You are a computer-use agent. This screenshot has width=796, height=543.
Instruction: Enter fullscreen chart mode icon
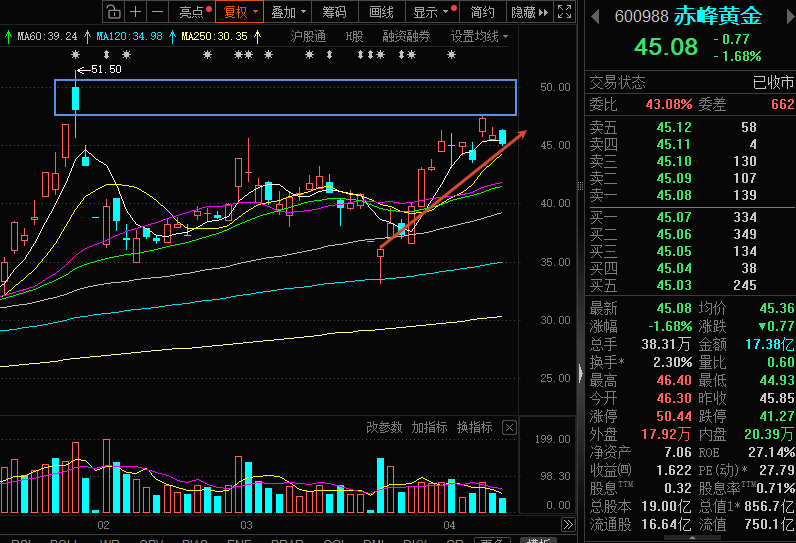point(565,12)
